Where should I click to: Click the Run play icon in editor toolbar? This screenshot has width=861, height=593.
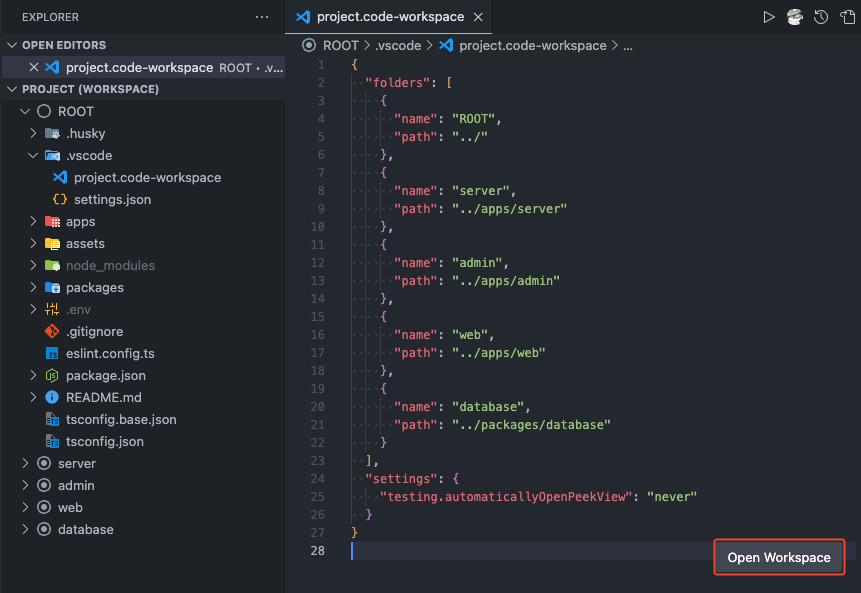768,17
